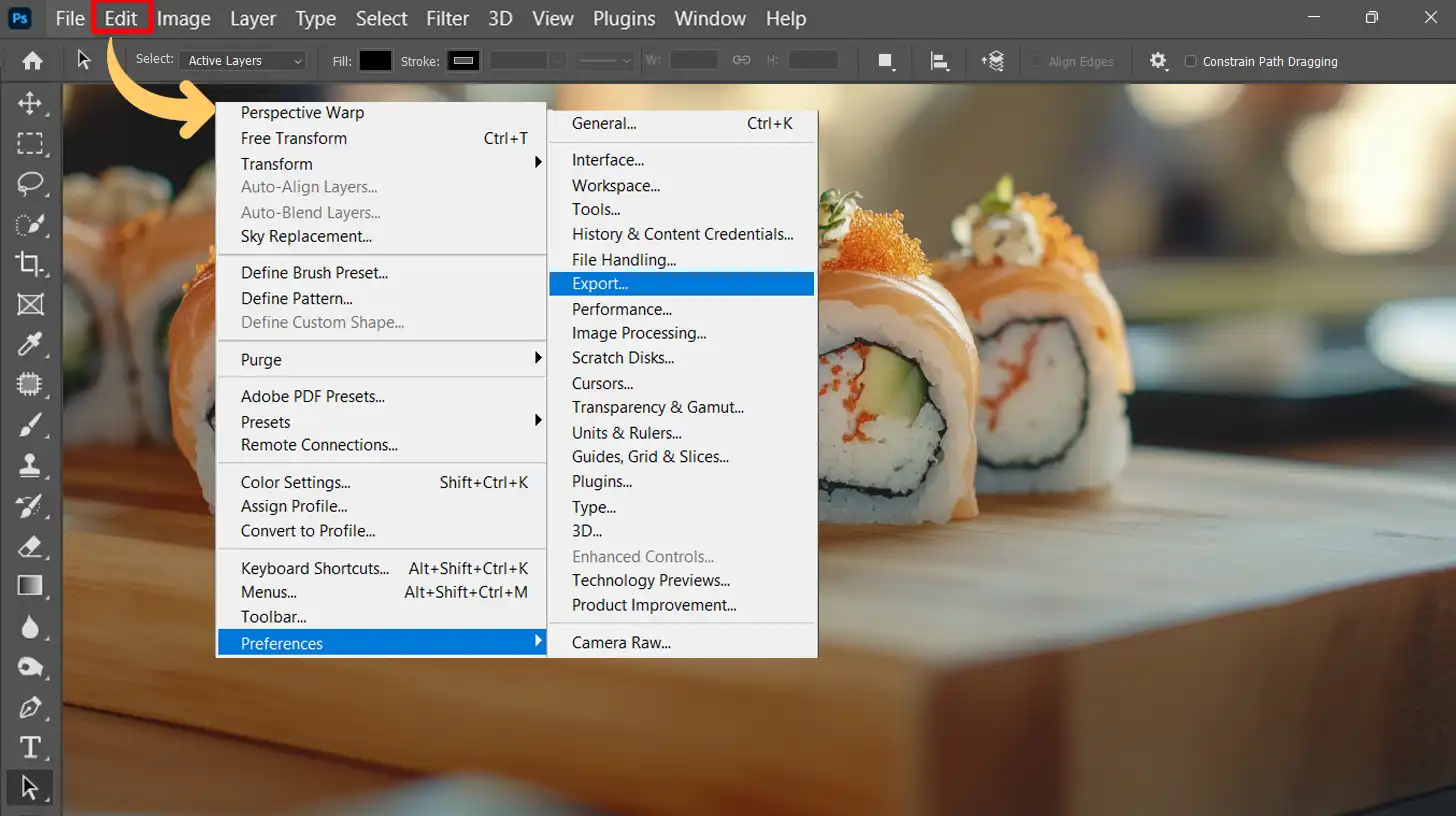
Task: Click the black Fill color swatch
Action: point(375,61)
